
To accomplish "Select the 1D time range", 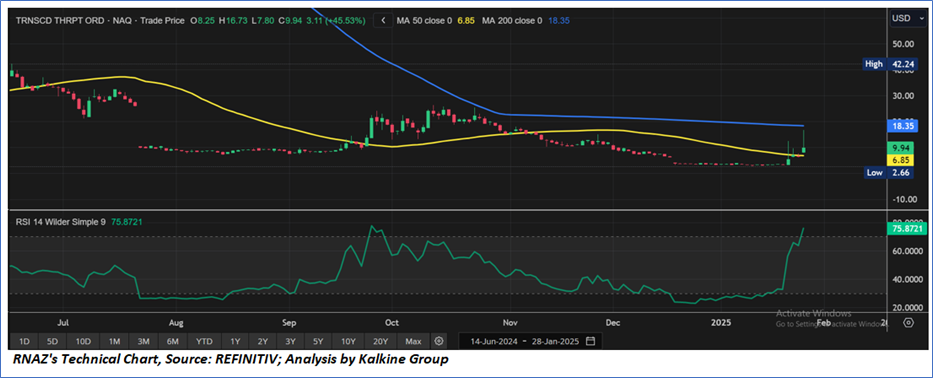I will click(x=24, y=341).
